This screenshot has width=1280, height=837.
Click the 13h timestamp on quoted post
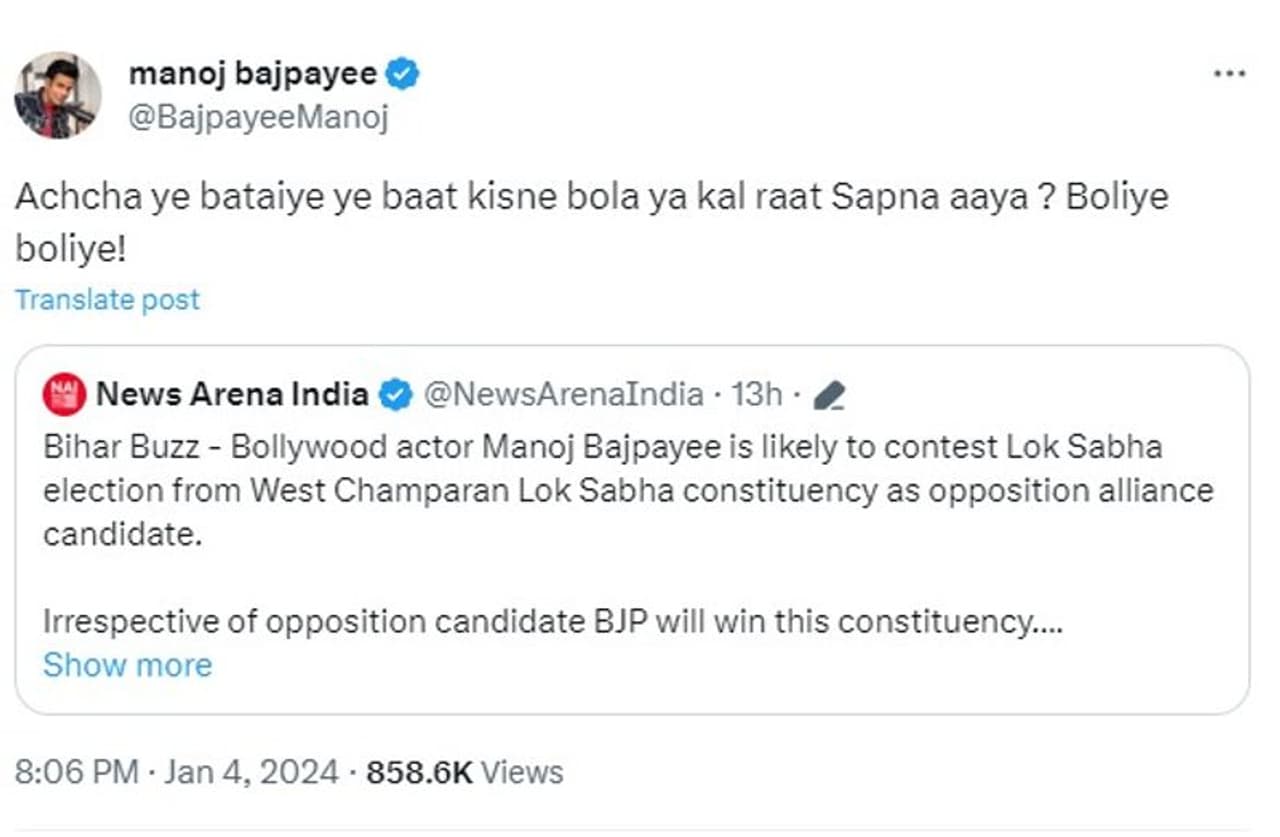756,395
